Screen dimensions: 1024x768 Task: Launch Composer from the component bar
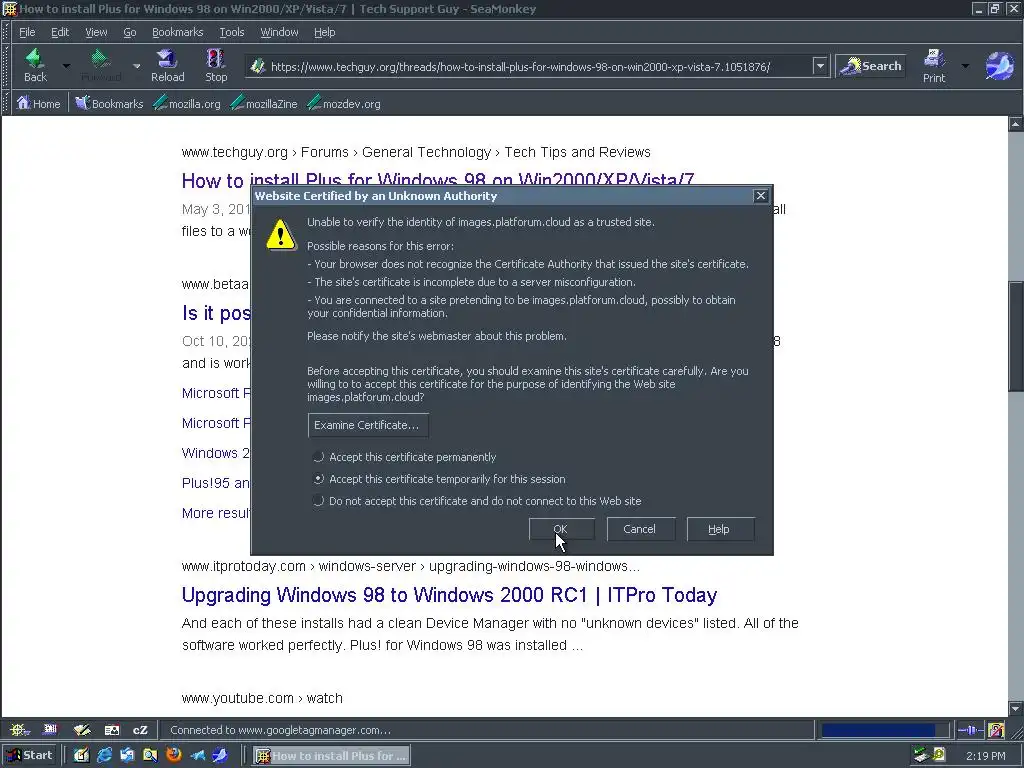click(82, 729)
